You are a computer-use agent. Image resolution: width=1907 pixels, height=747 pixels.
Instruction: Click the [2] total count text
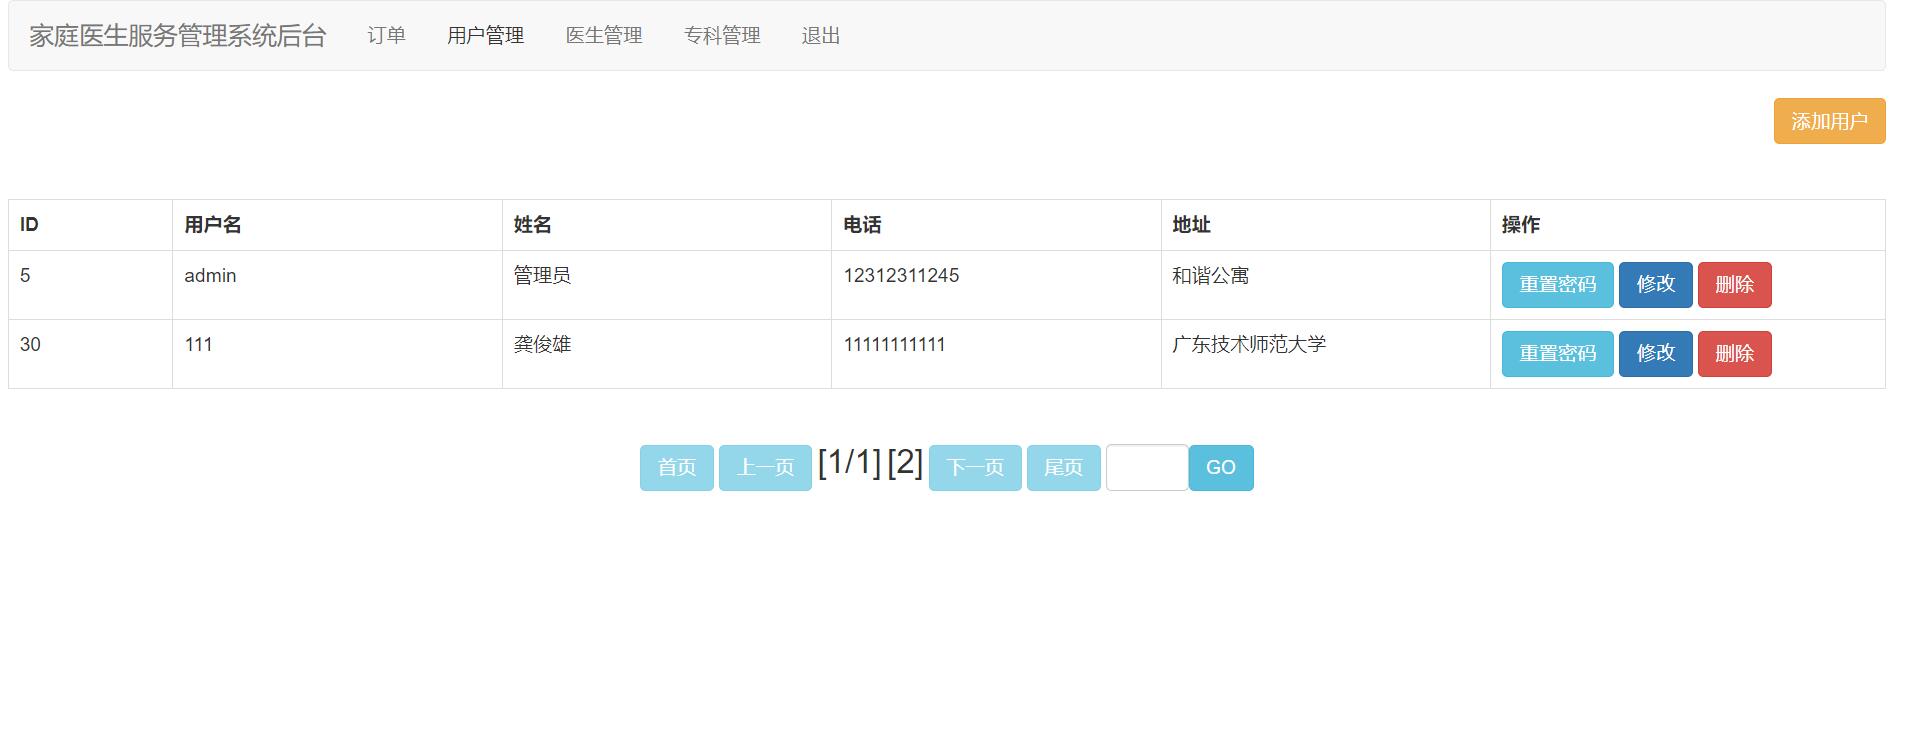pos(905,462)
